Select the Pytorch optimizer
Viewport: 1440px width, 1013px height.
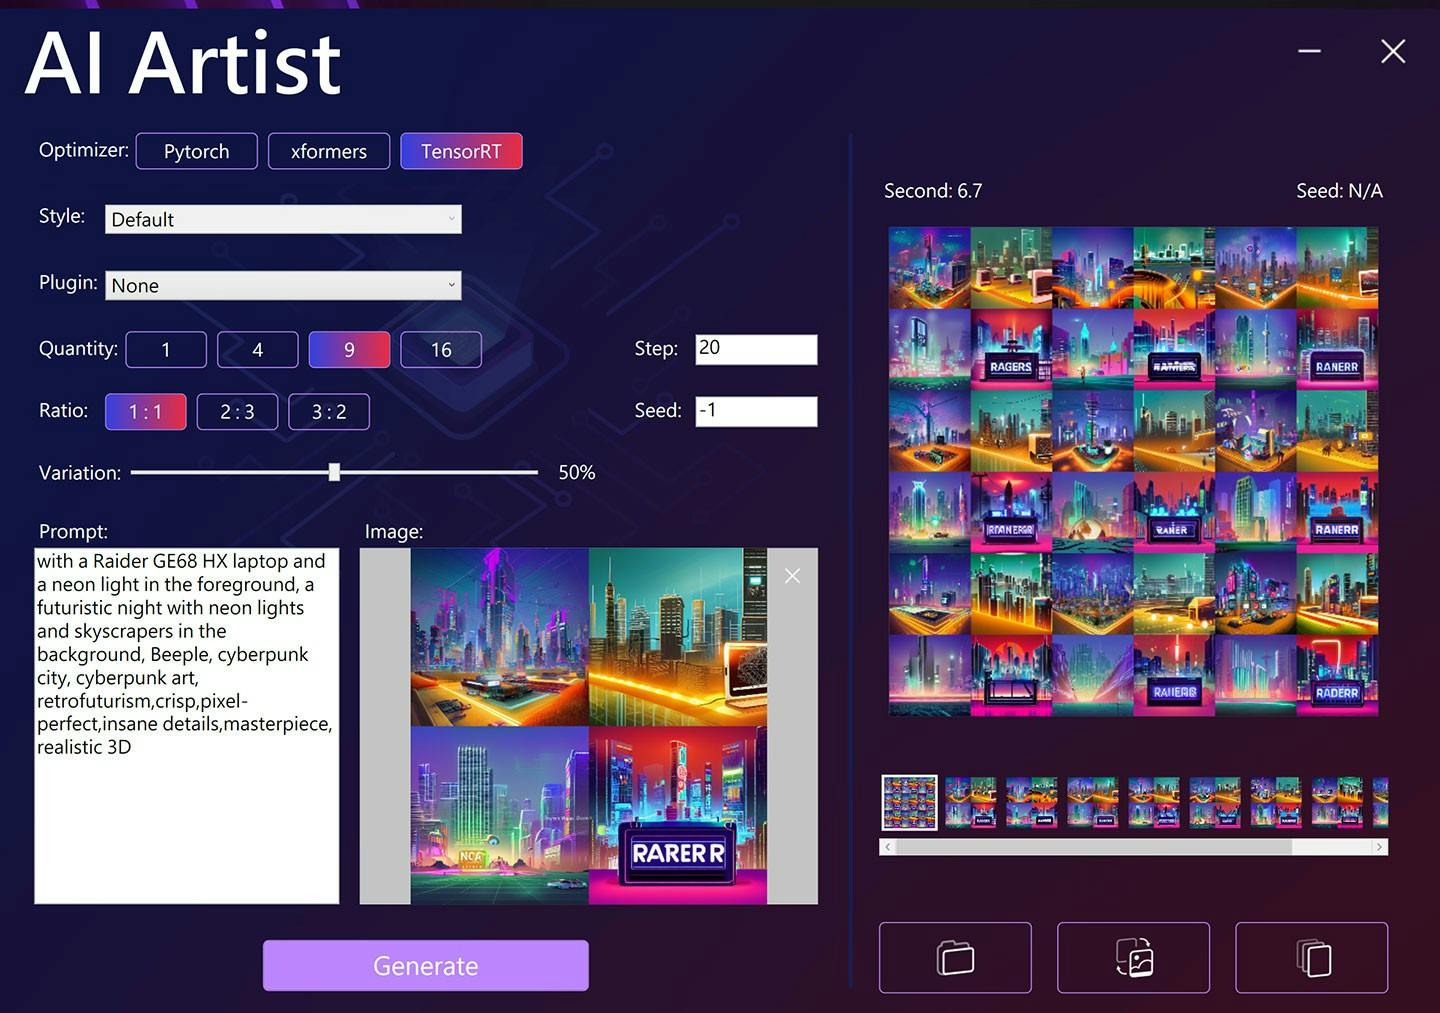[196, 151]
